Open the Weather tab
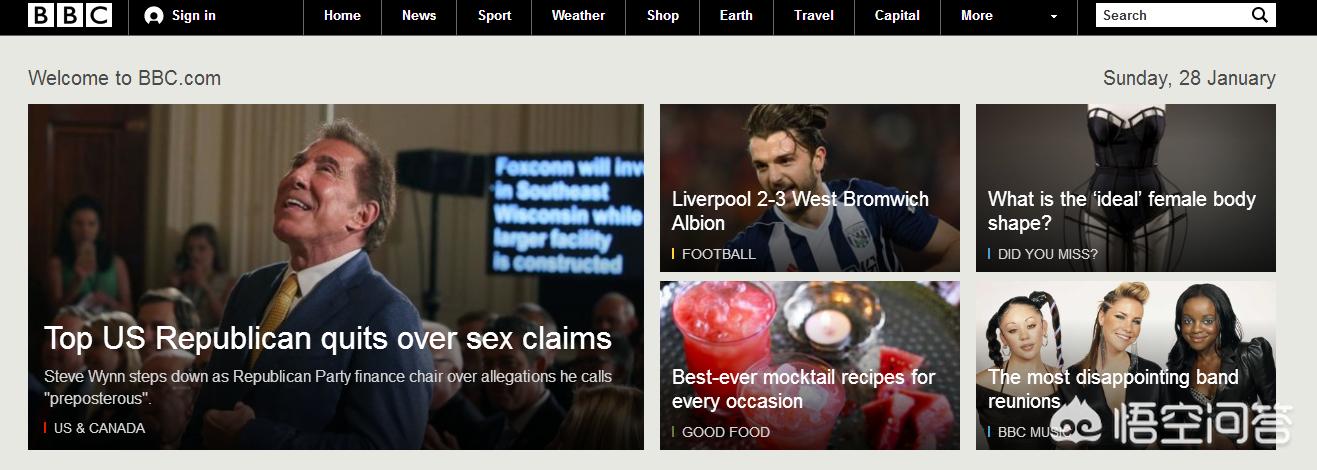Viewport: 1317px width, 470px height. 578,16
